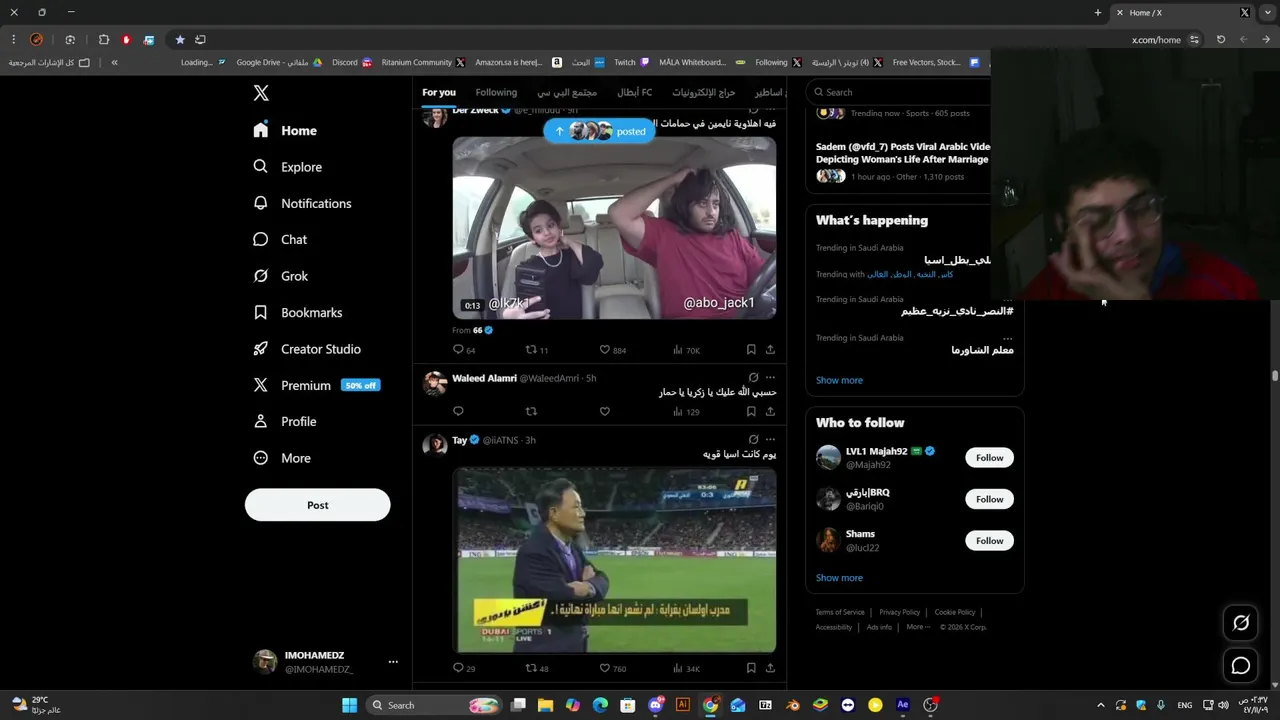The image size is (1280, 720).
Task: Show more under Who to follow
Action: pos(839,578)
